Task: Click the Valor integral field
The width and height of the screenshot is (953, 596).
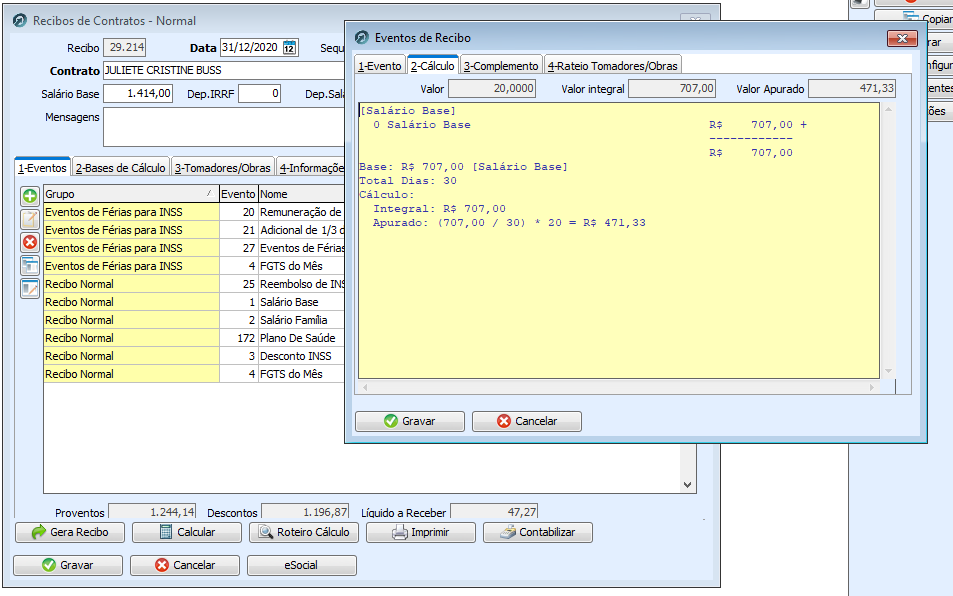Action: pyautogui.click(x=672, y=89)
